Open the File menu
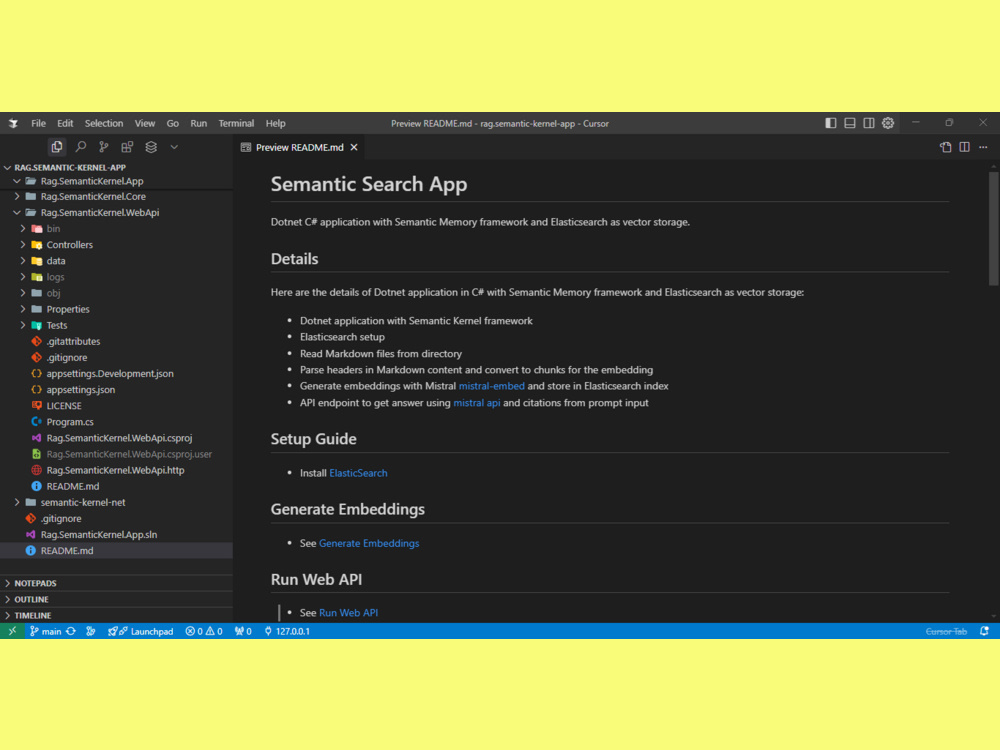This screenshot has width=1000, height=750. [x=38, y=124]
